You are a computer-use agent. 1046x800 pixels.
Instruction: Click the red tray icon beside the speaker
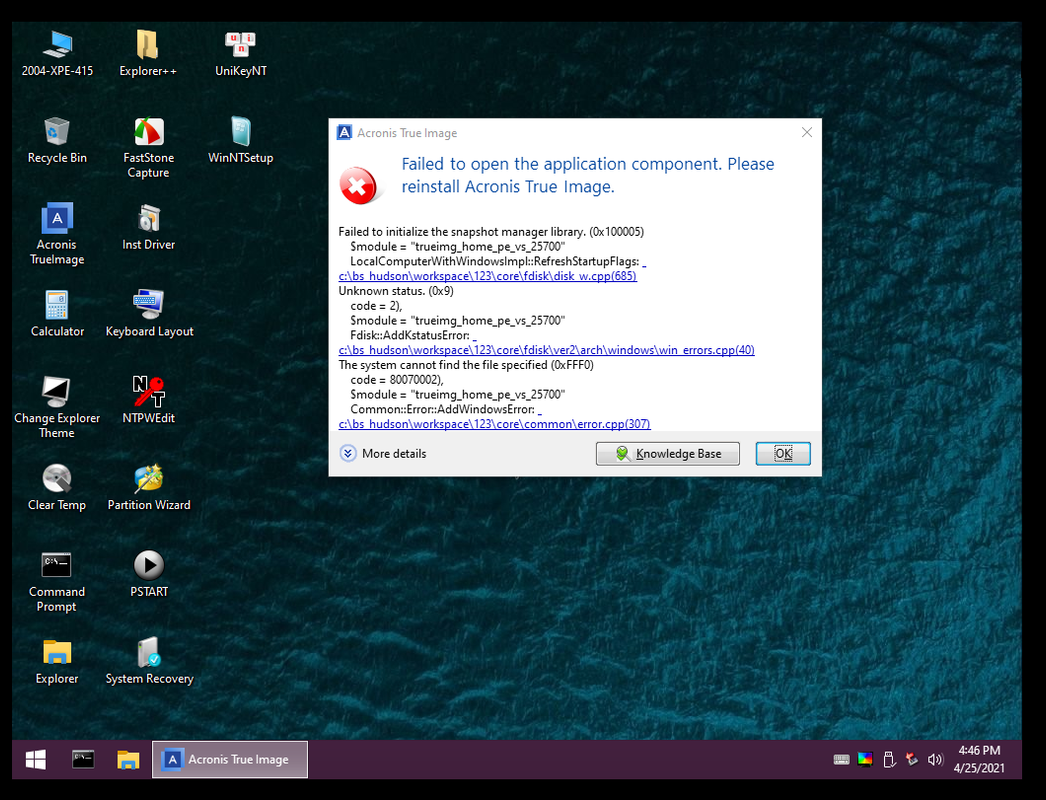(x=912, y=759)
